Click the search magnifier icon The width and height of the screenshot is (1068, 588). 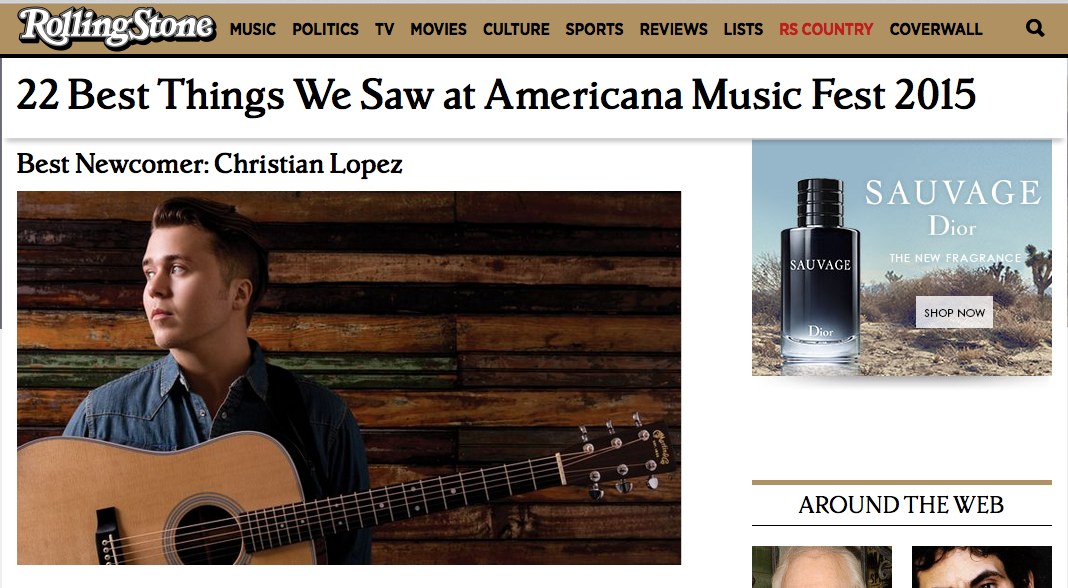click(x=1035, y=29)
